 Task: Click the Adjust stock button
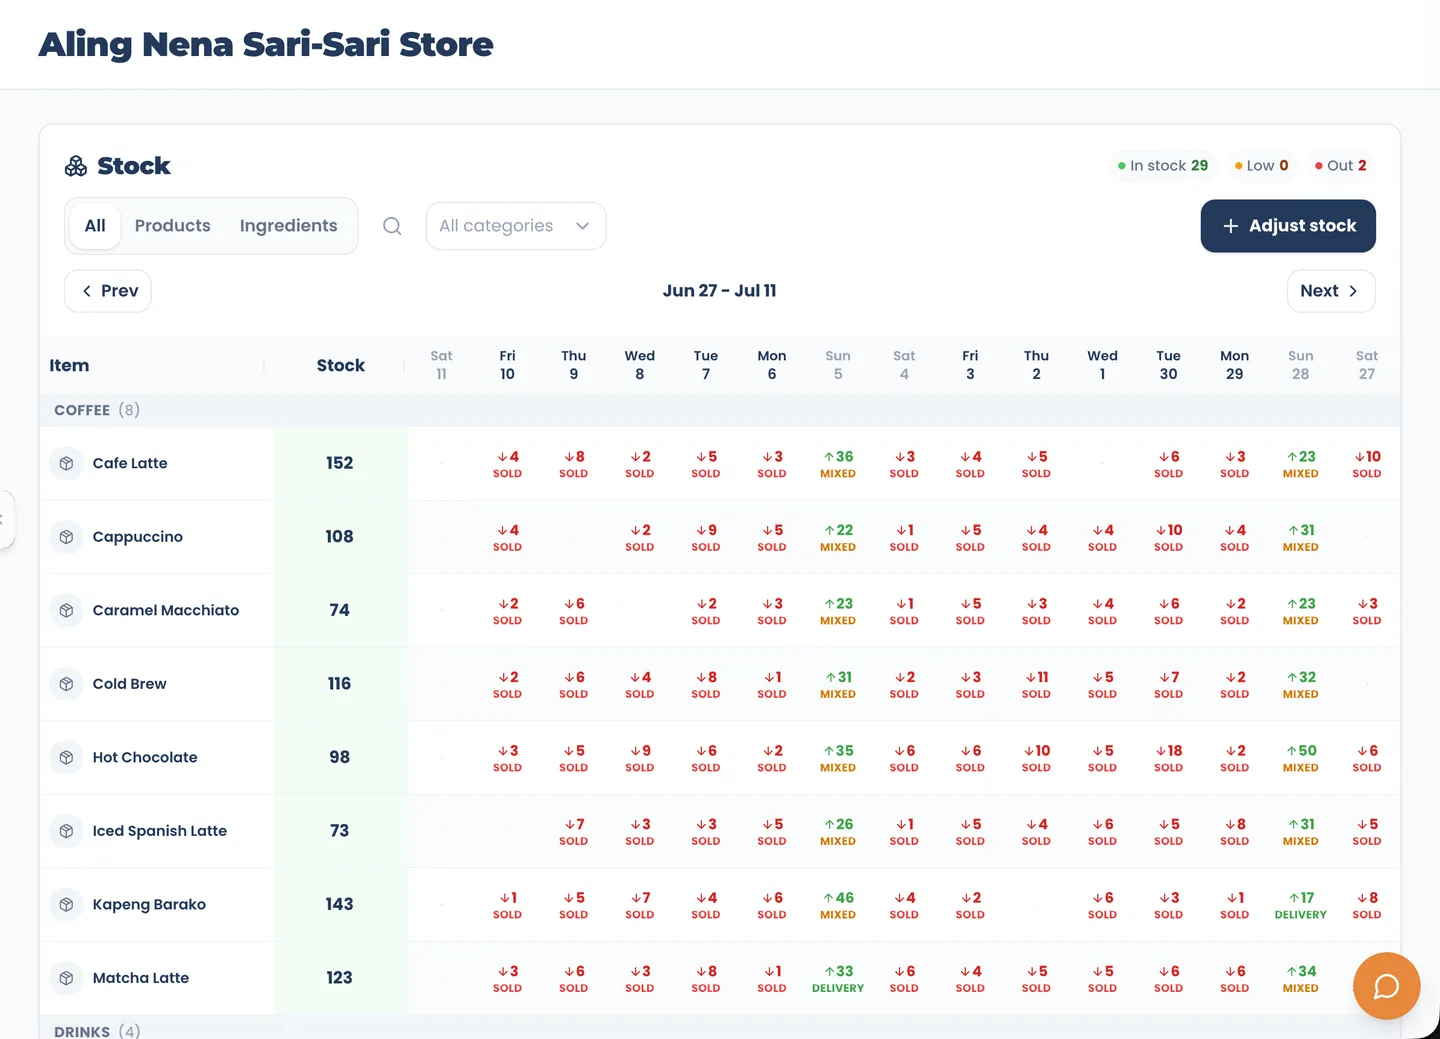[x=1288, y=226]
